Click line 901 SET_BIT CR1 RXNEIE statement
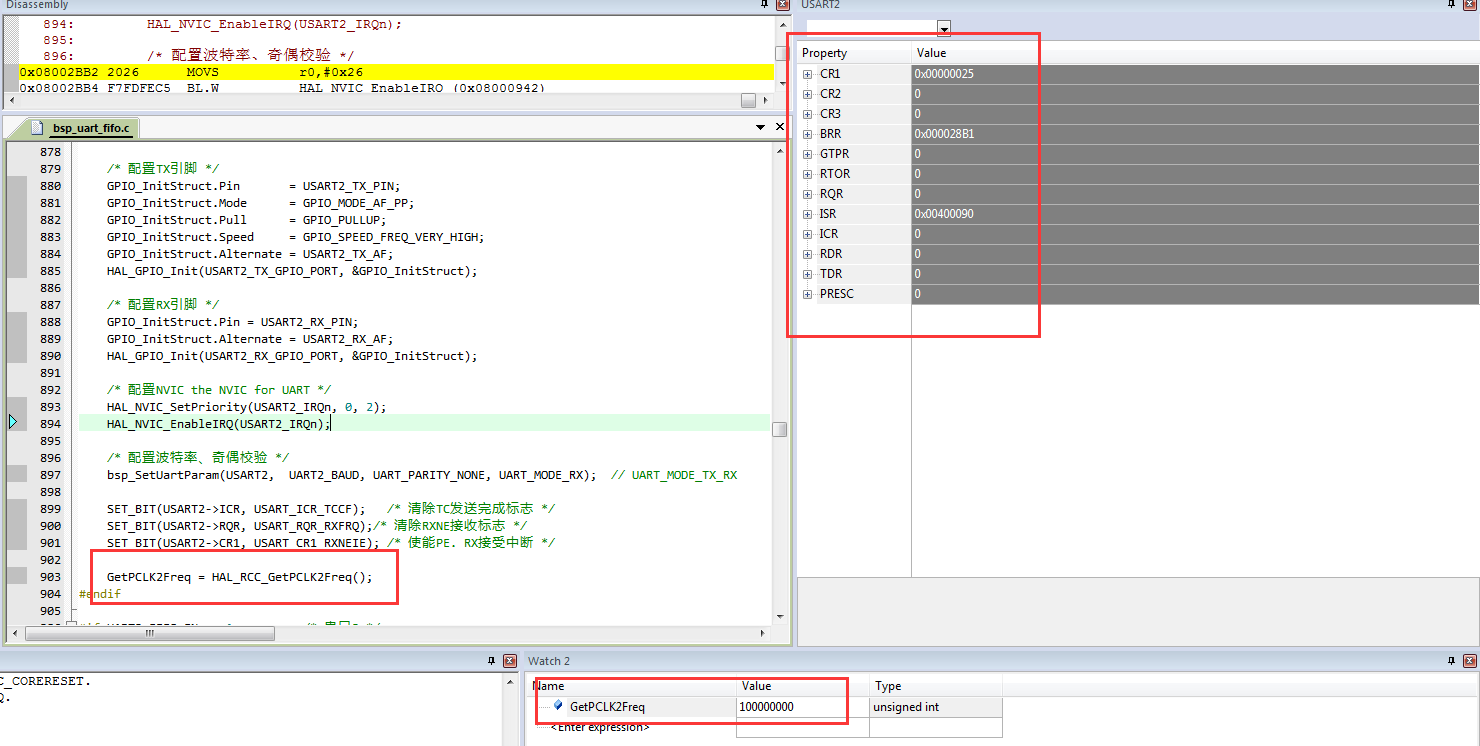This screenshot has width=1480, height=746. tap(241, 543)
